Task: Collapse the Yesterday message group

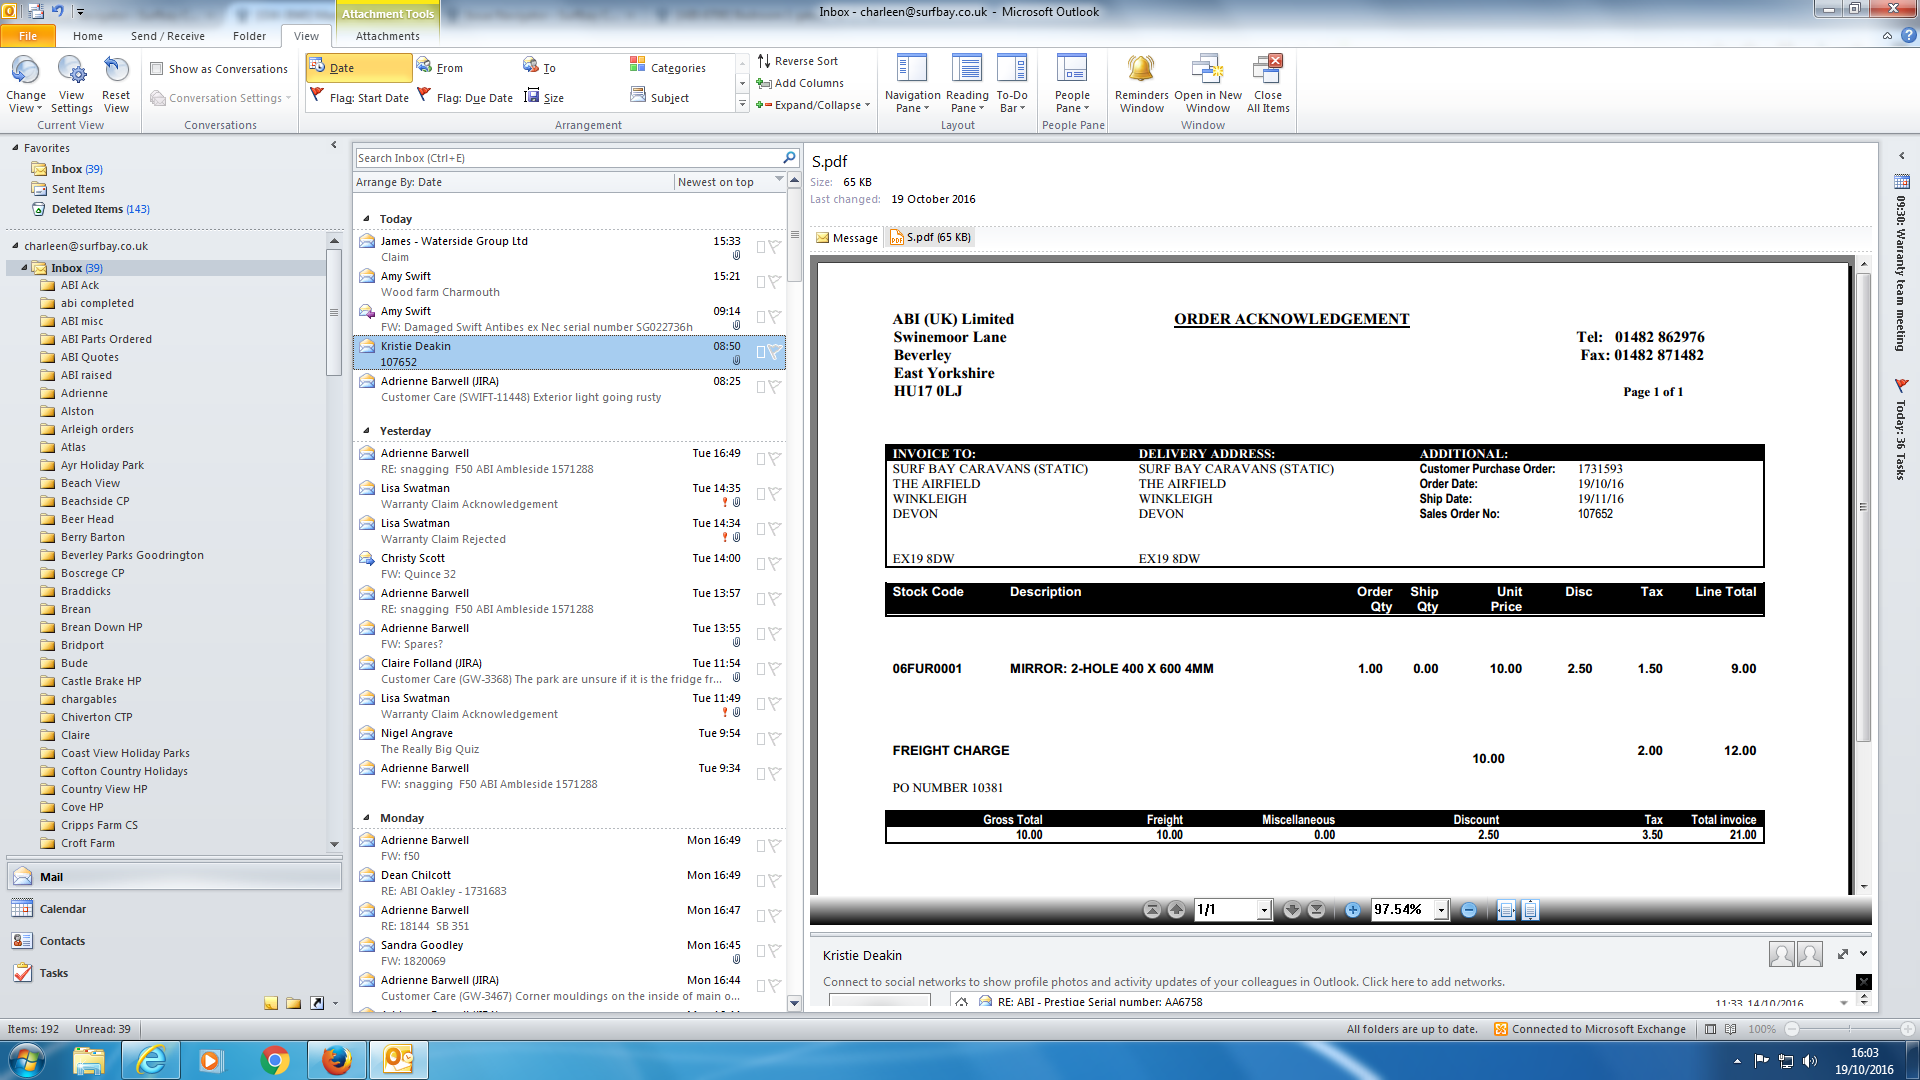Action: [x=366, y=431]
